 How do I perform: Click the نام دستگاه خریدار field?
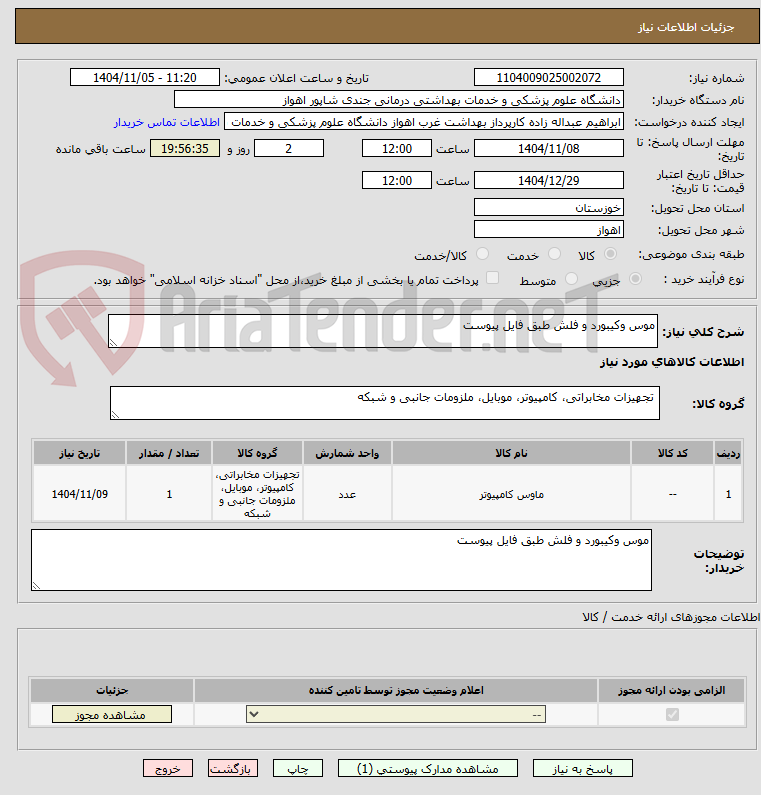point(399,99)
